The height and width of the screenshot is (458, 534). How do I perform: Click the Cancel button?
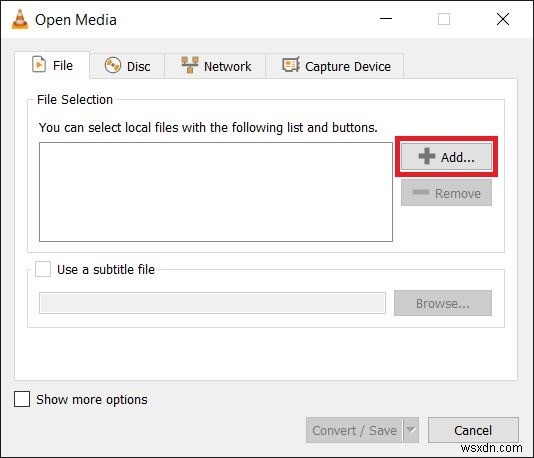point(473,430)
